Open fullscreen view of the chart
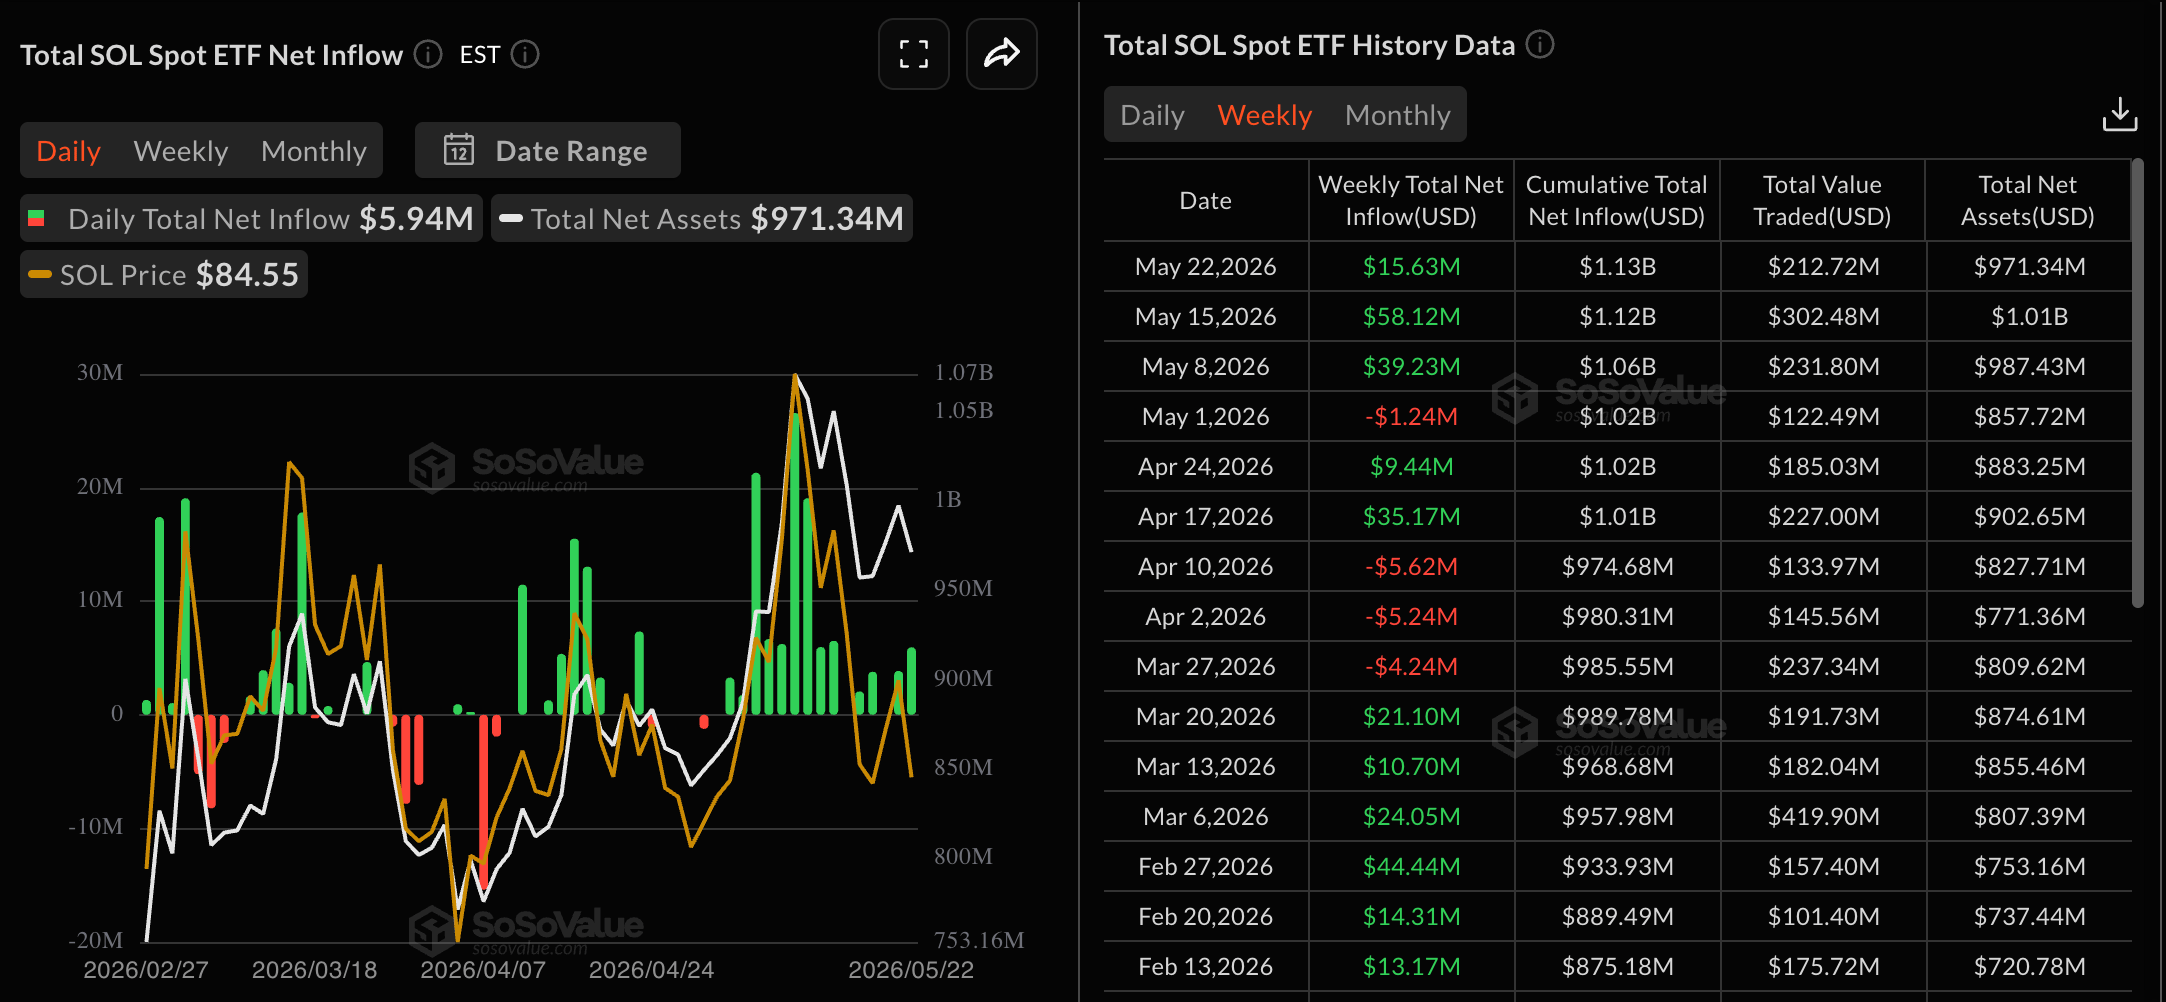2166x1002 pixels. pos(913,54)
